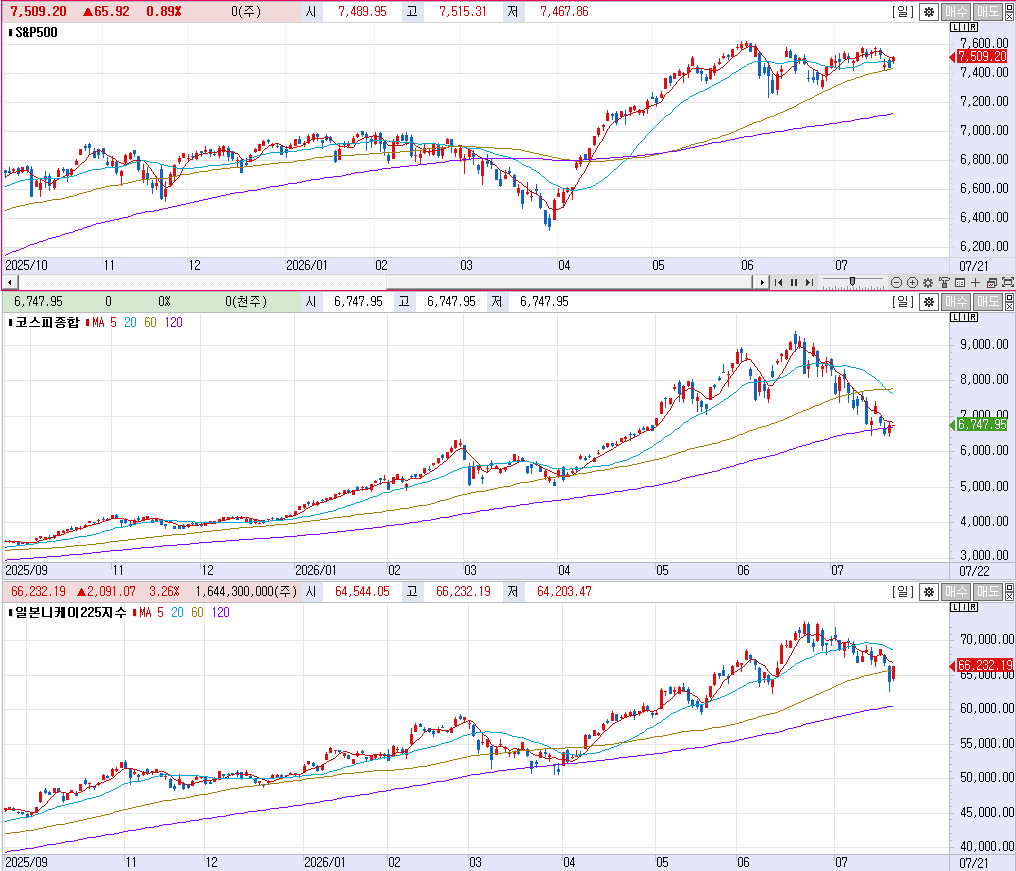
Task: Select the 코스피종합 chart title label
Action: click(x=47, y=322)
